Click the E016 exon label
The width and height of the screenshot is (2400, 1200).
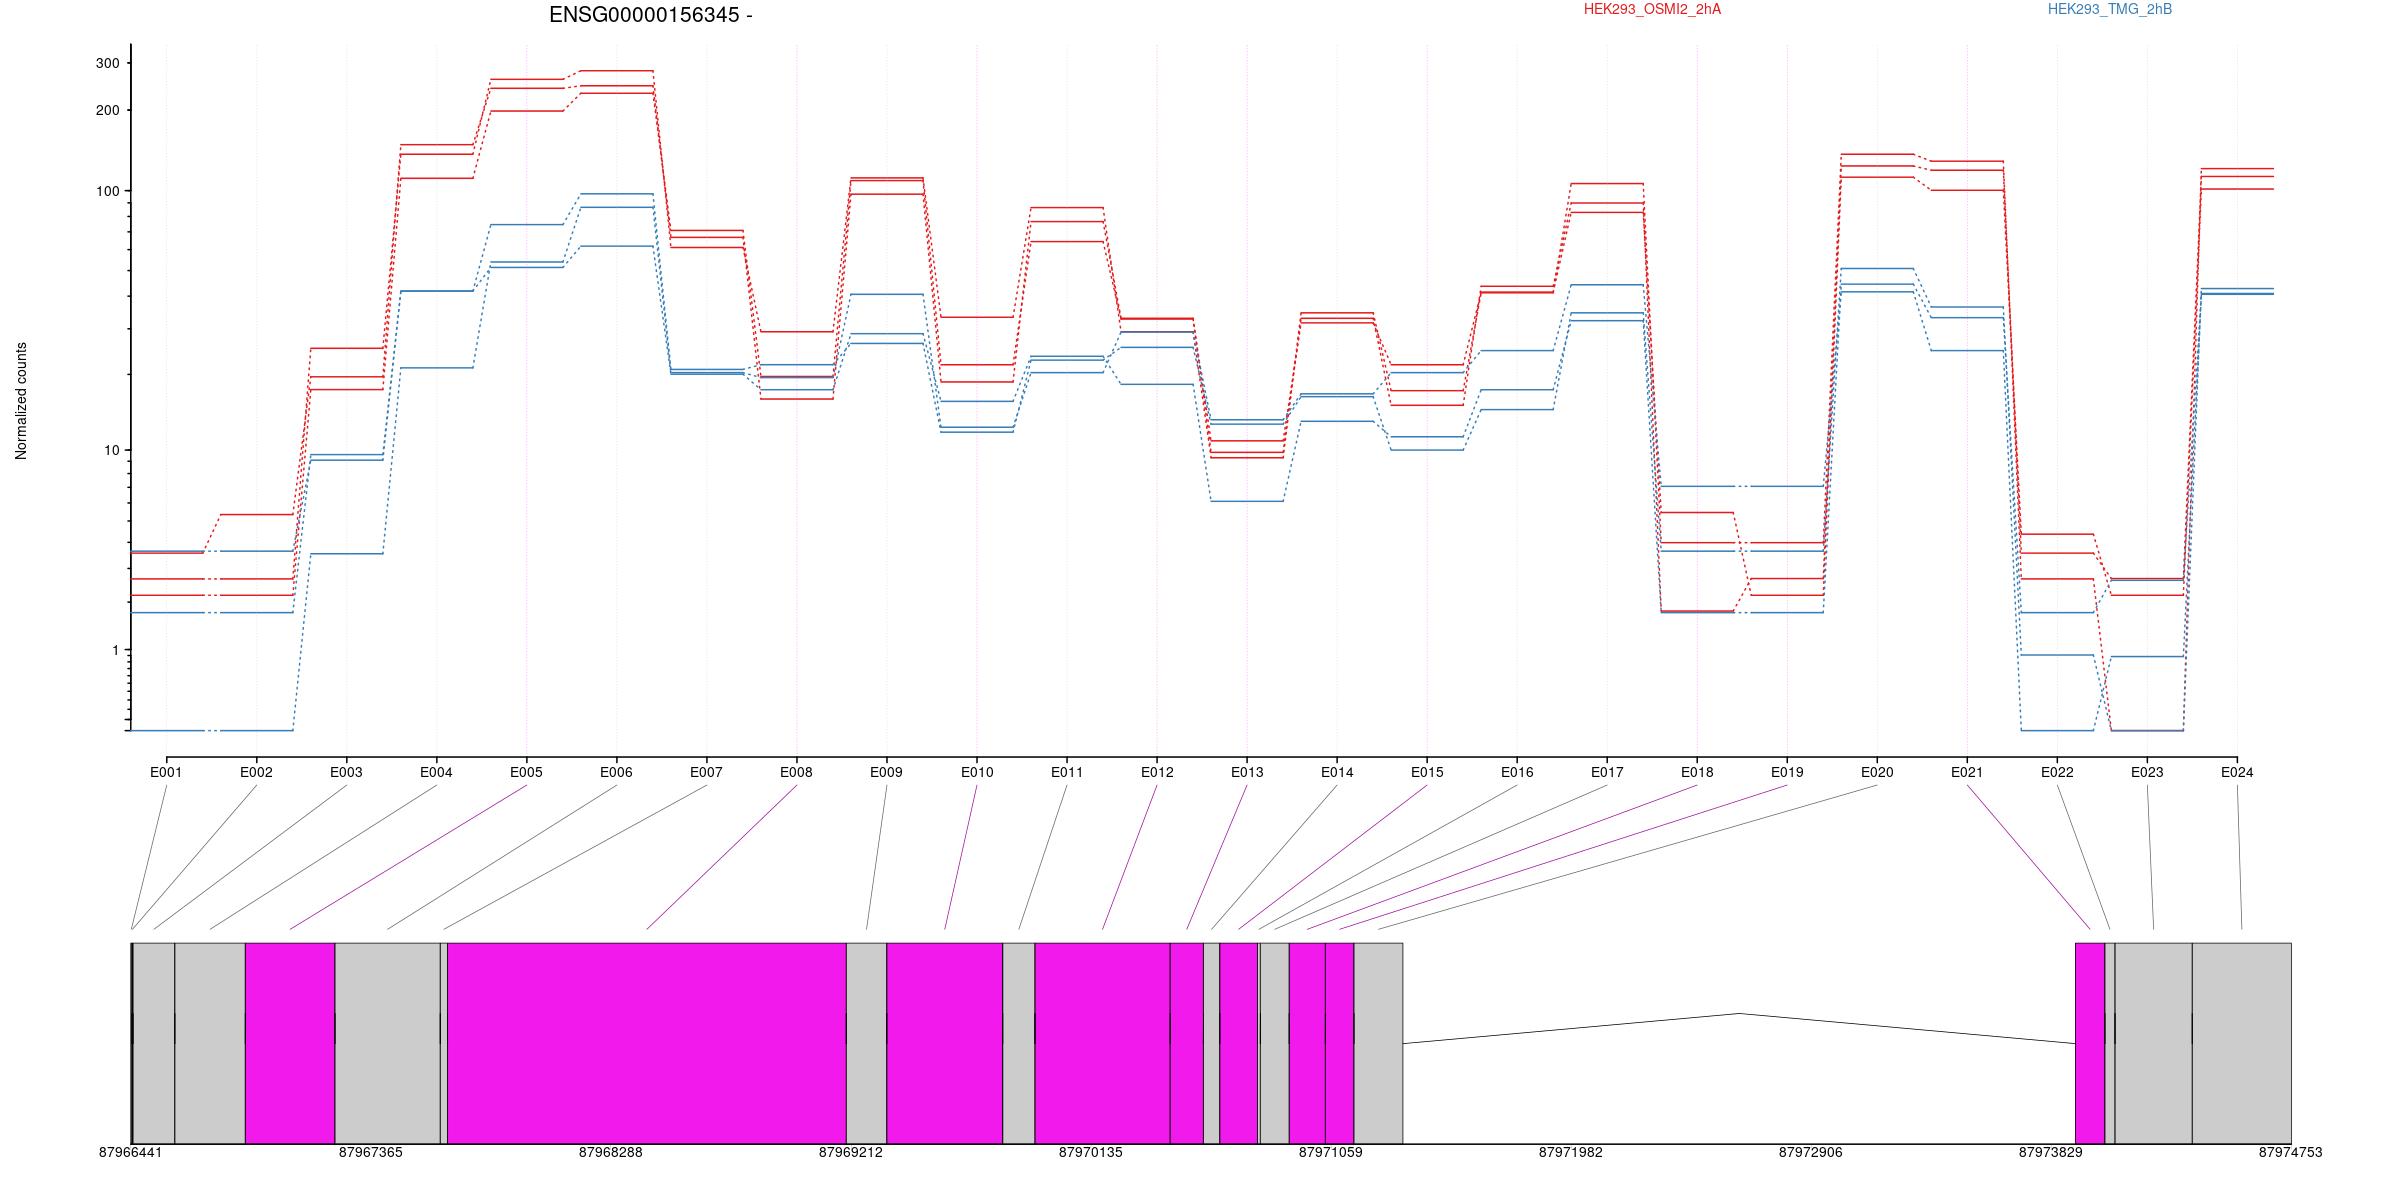pyautogui.click(x=1517, y=772)
